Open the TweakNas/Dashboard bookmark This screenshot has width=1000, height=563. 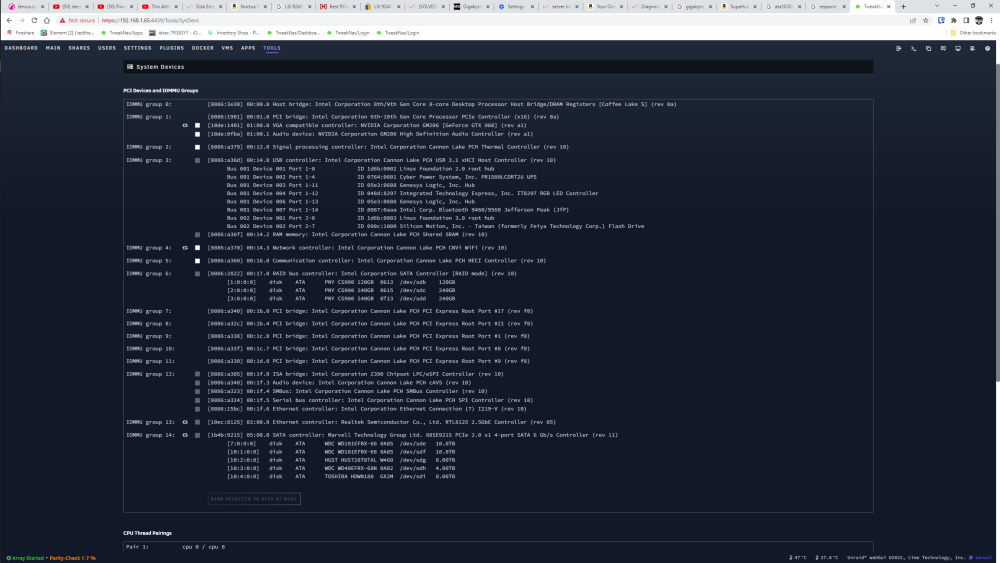pyautogui.click(x=293, y=33)
